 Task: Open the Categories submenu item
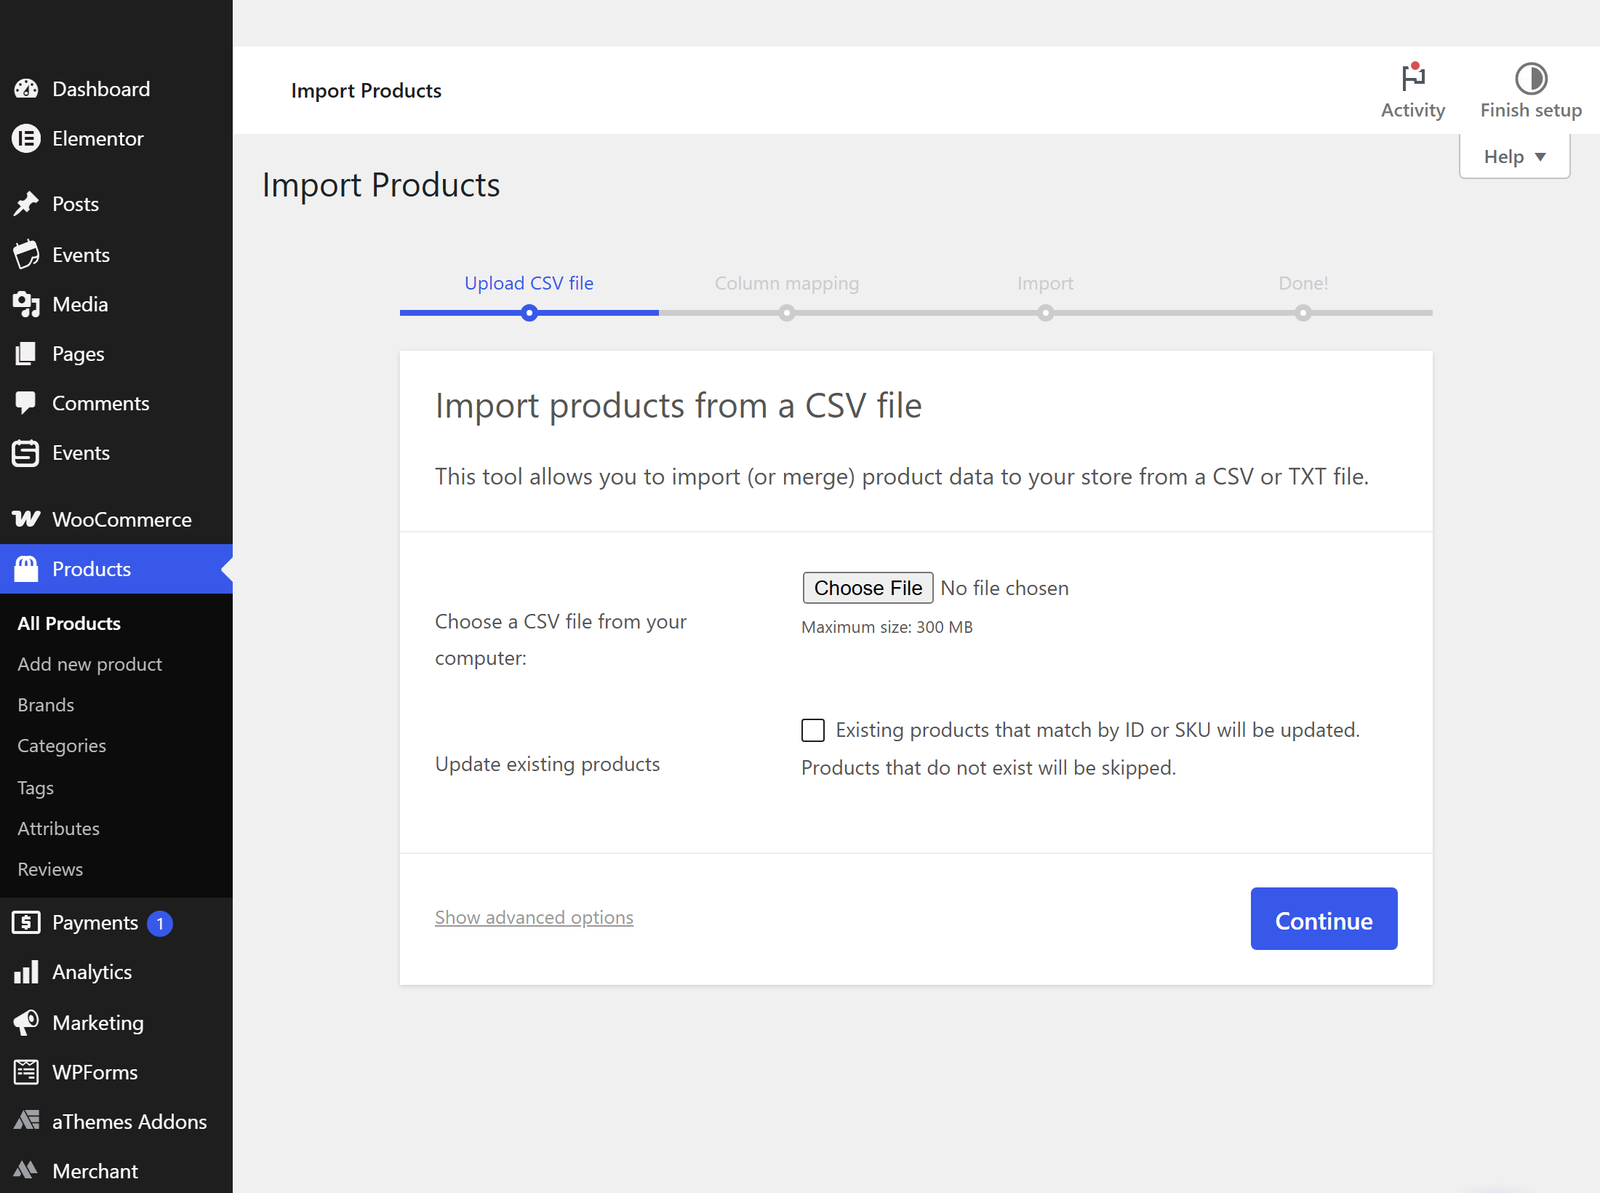click(x=62, y=746)
